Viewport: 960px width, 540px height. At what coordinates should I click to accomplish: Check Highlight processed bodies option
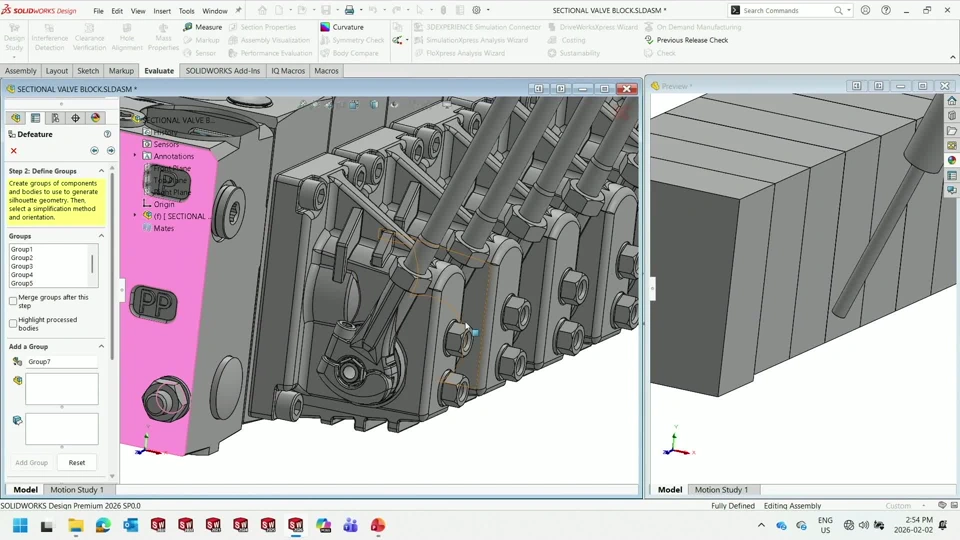pos(13,324)
